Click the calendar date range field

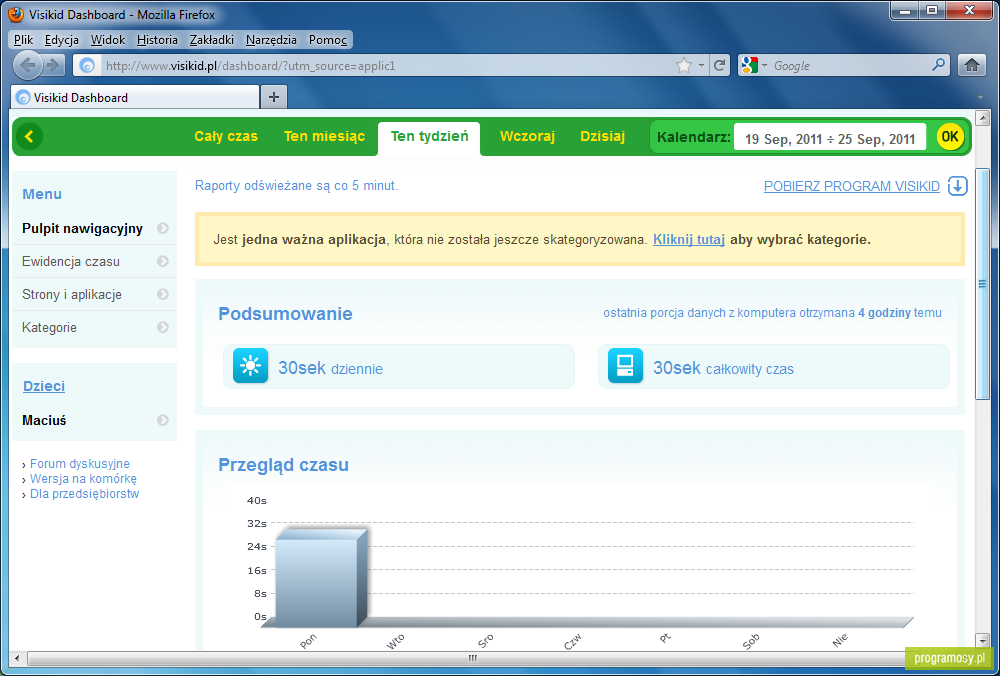pos(830,138)
